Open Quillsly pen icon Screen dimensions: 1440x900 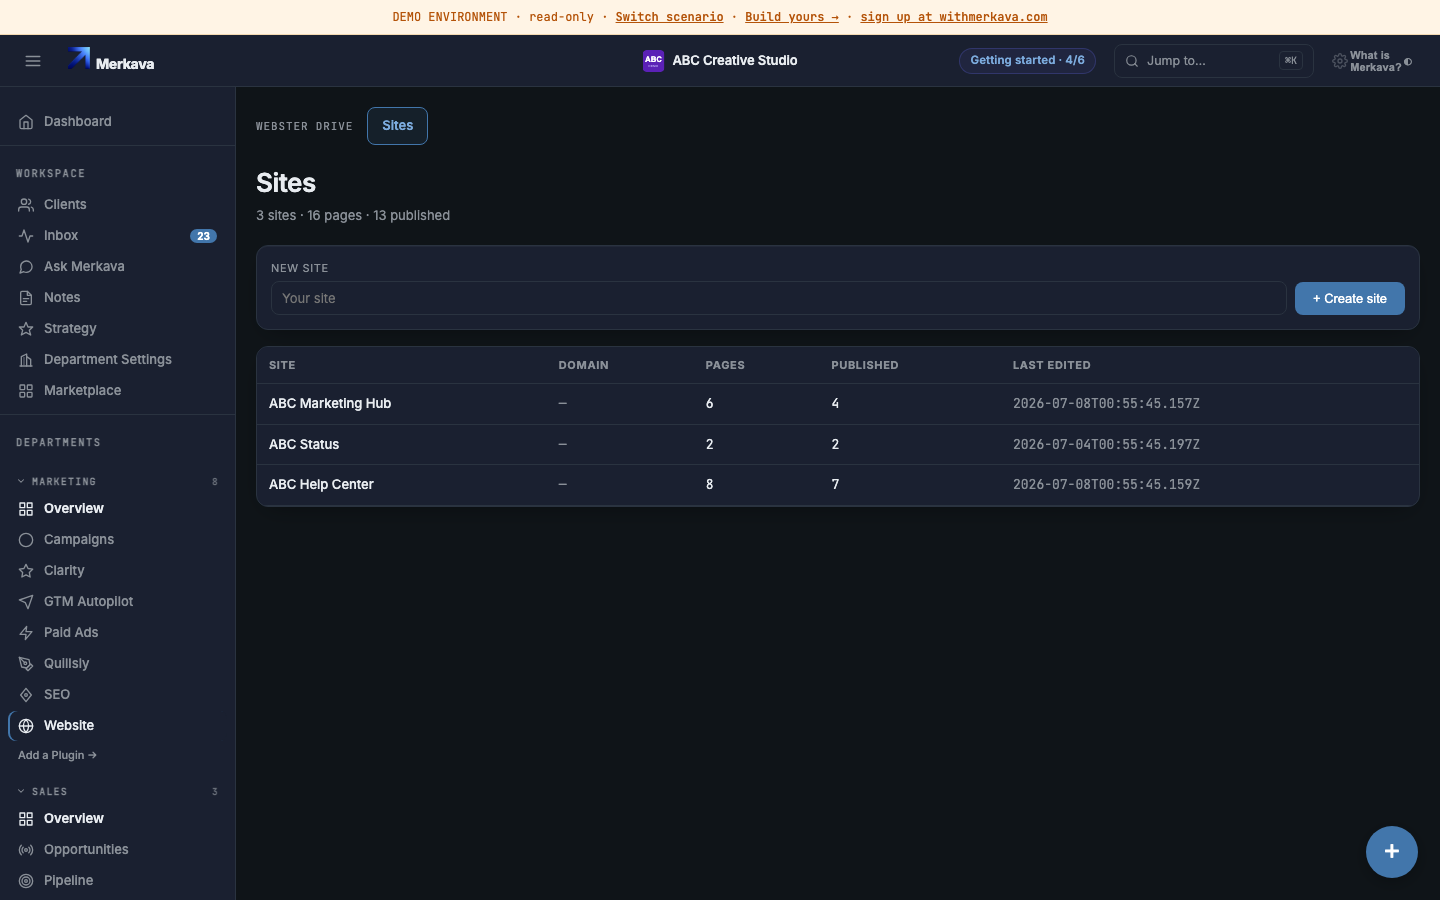click(x=26, y=664)
